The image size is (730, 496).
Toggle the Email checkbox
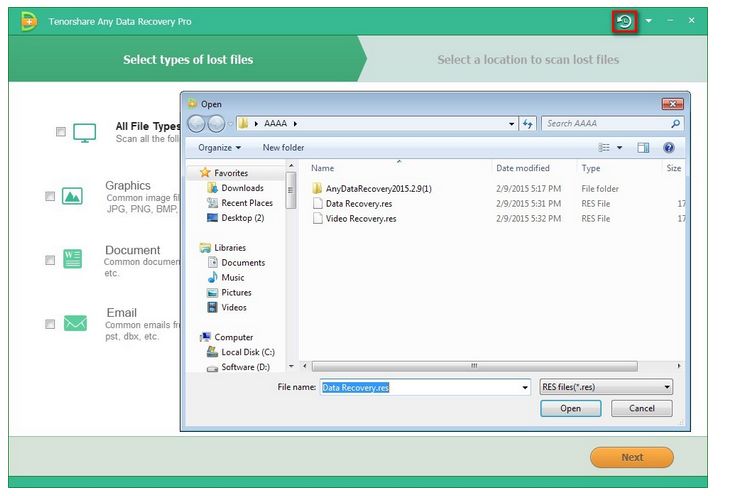50,324
